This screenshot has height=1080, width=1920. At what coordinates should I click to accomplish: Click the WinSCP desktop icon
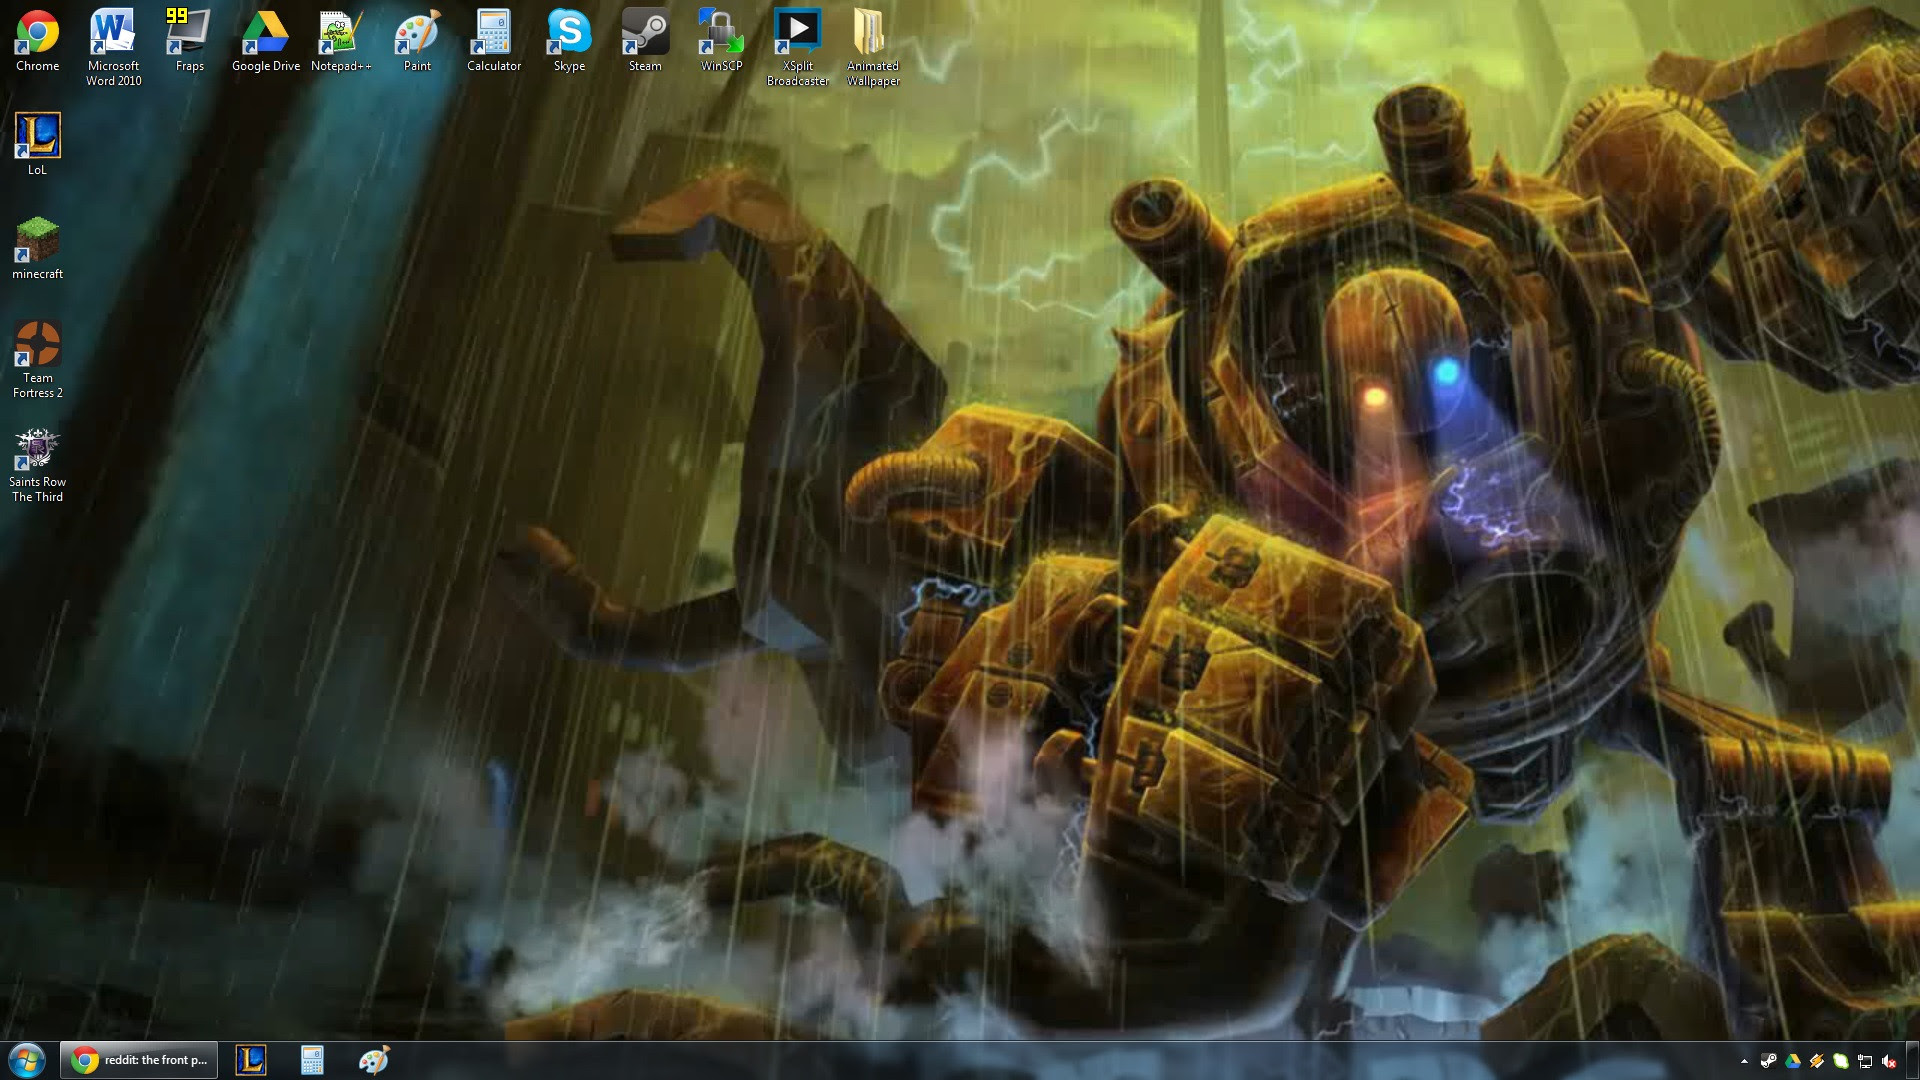pos(721,41)
